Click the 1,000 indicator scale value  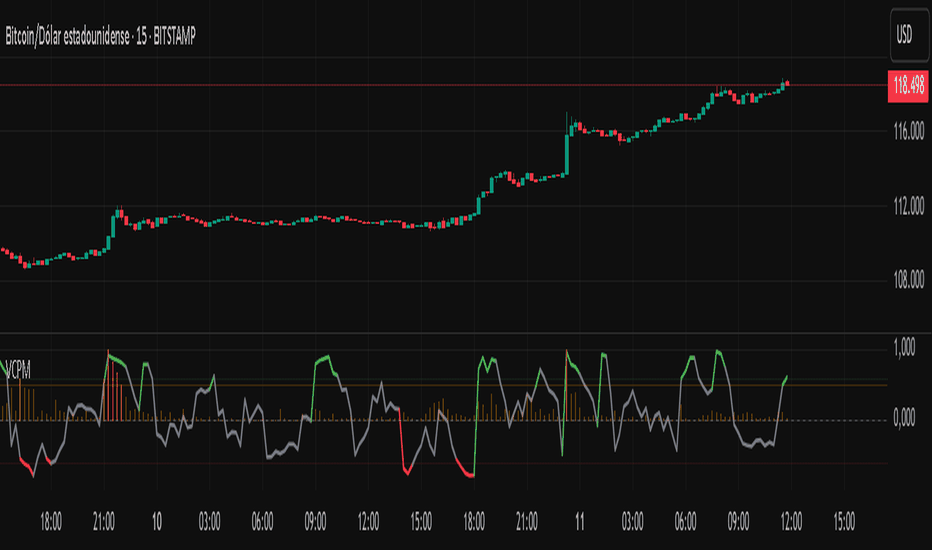point(905,348)
